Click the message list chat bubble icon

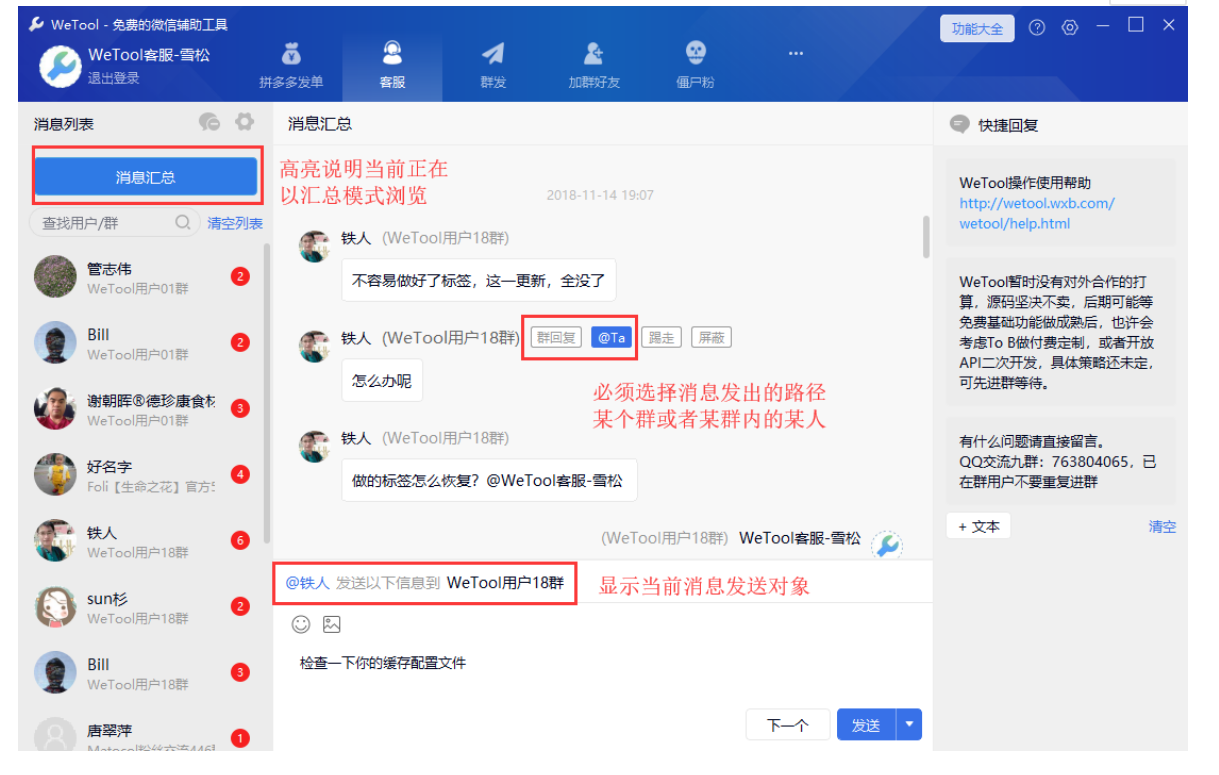point(209,122)
